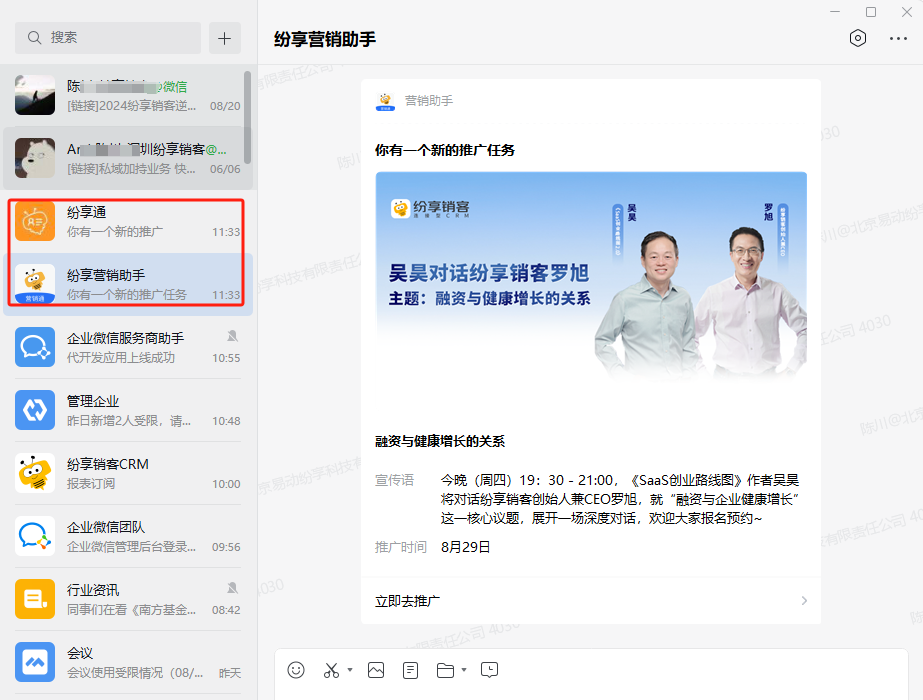Image resolution: width=923 pixels, height=700 pixels.
Task: Open 纷享营销助手 bee avatar
Action: 35,284
